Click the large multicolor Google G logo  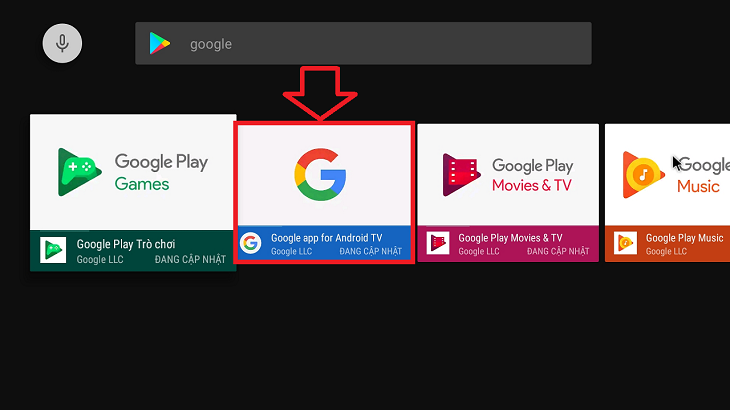(320, 175)
